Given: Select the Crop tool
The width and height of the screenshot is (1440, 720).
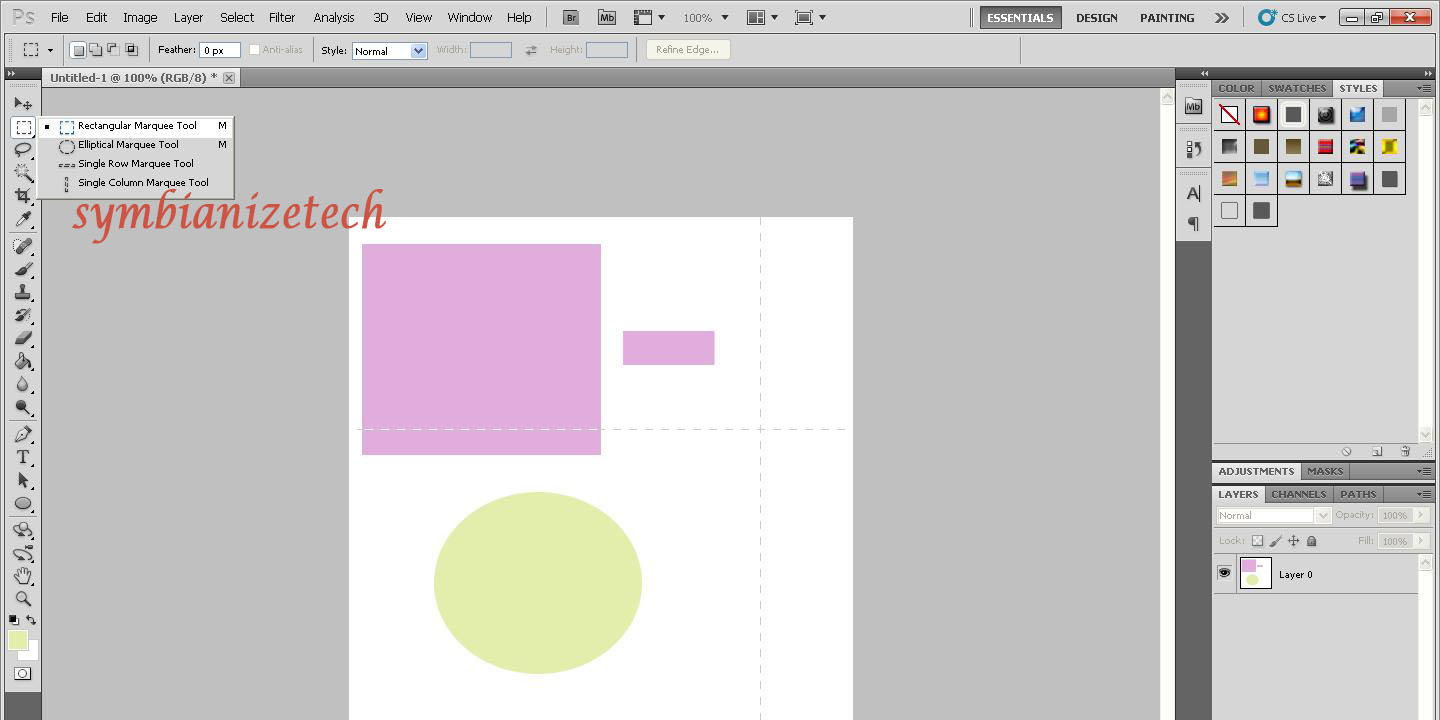Looking at the screenshot, I should 24,196.
